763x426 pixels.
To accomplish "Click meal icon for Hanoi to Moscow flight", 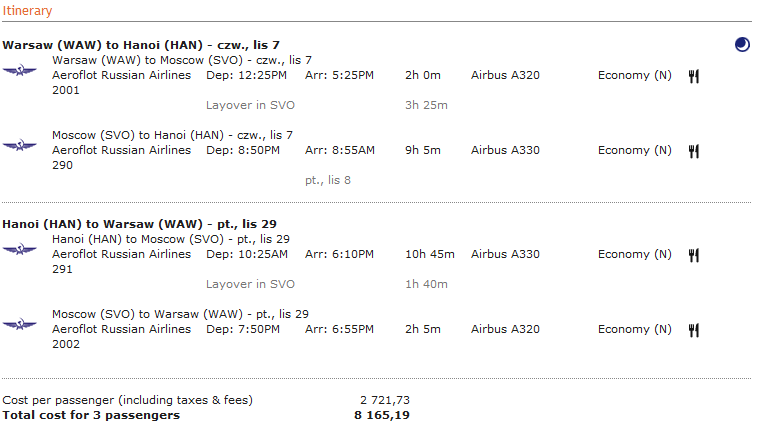I will [x=694, y=255].
